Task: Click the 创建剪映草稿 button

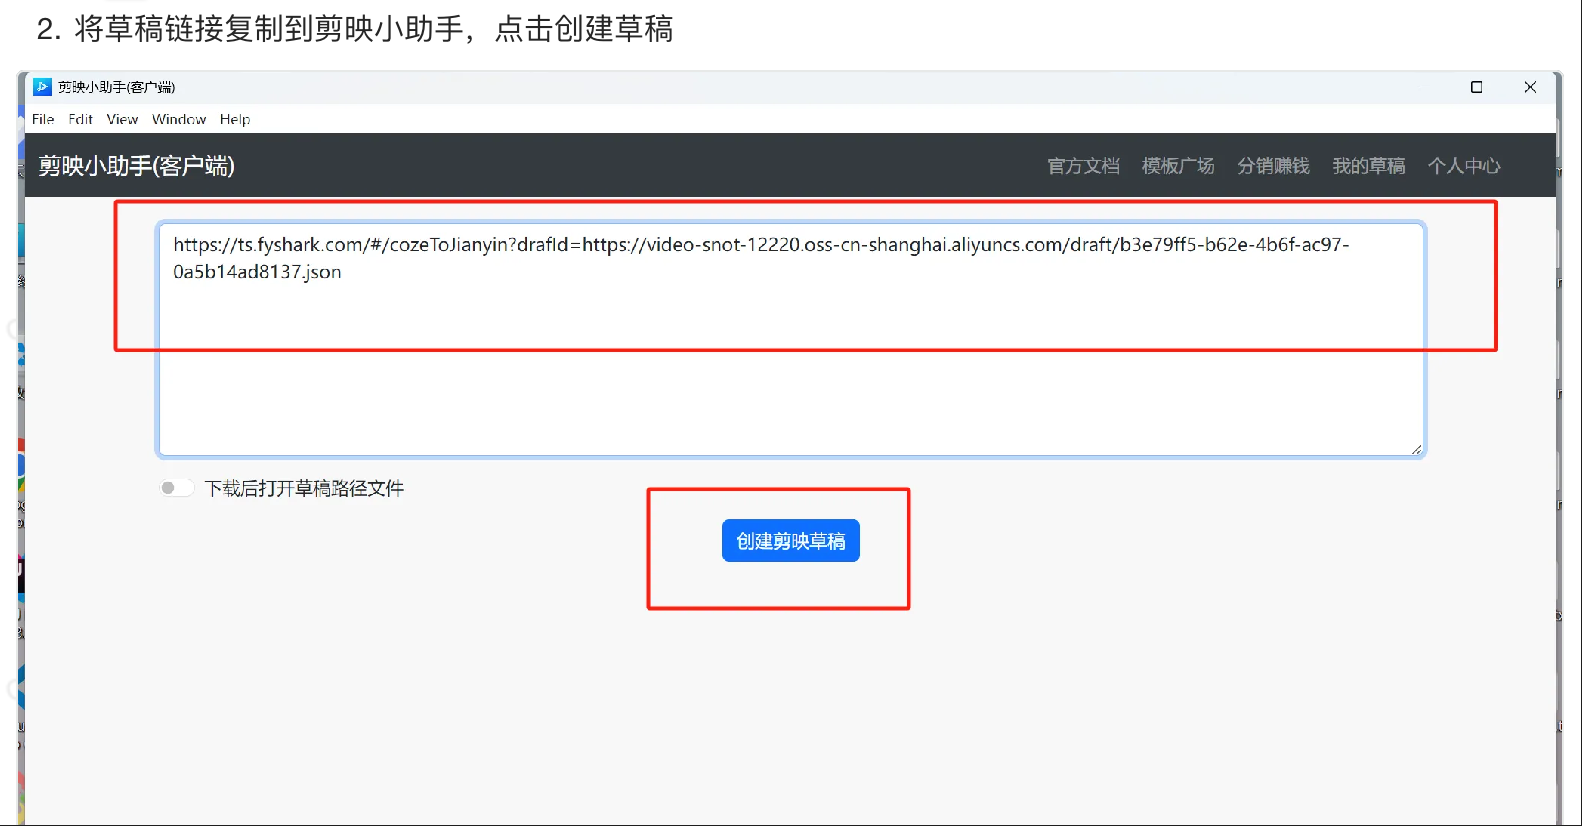Action: tap(790, 541)
